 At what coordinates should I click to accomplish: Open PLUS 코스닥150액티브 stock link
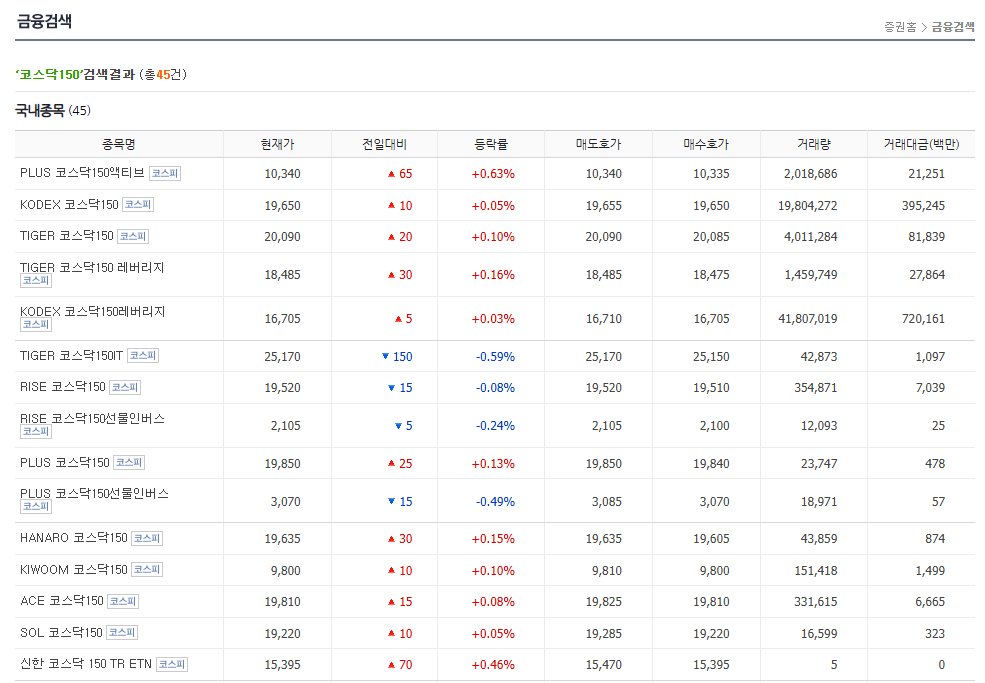pos(82,173)
